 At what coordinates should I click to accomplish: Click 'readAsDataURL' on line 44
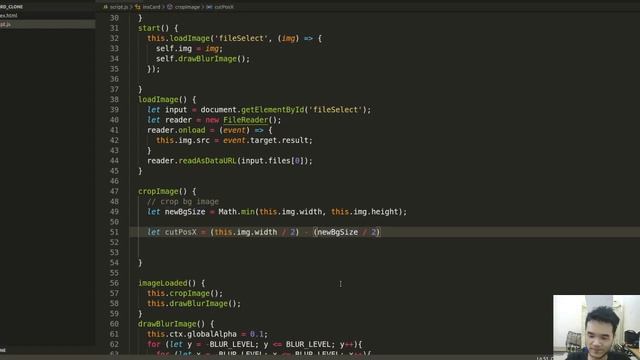[x=207, y=161]
